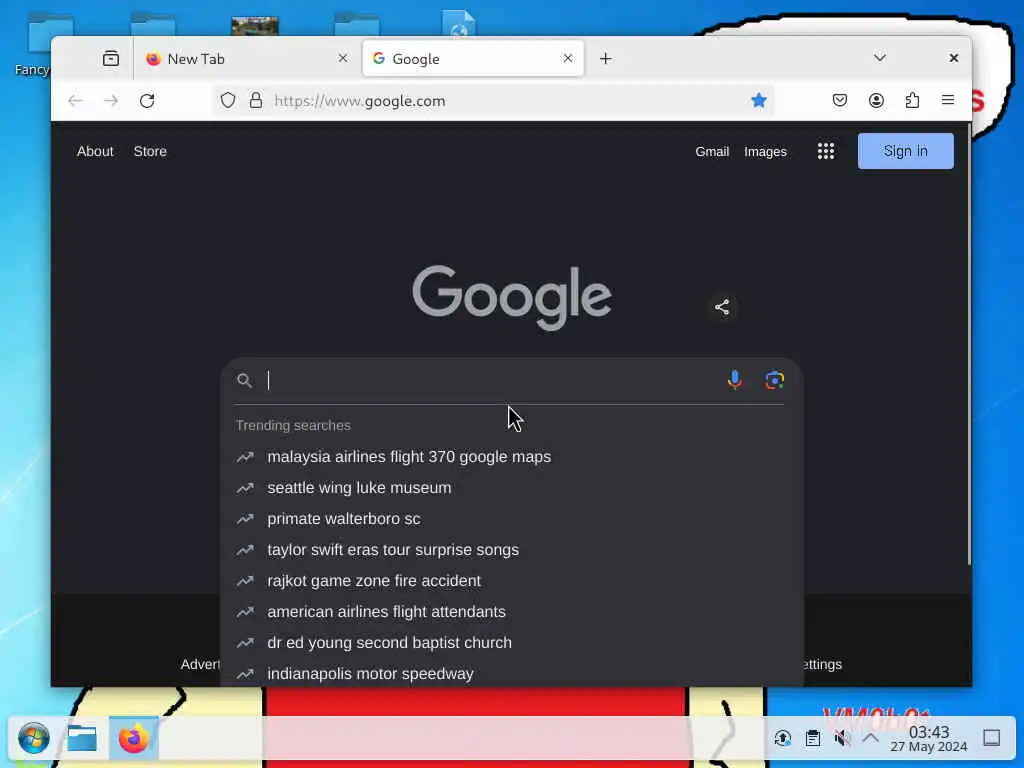This screenshot has height=768, width=1024.
Task: Click the show desktop button
Action: (x=991, y=738)
